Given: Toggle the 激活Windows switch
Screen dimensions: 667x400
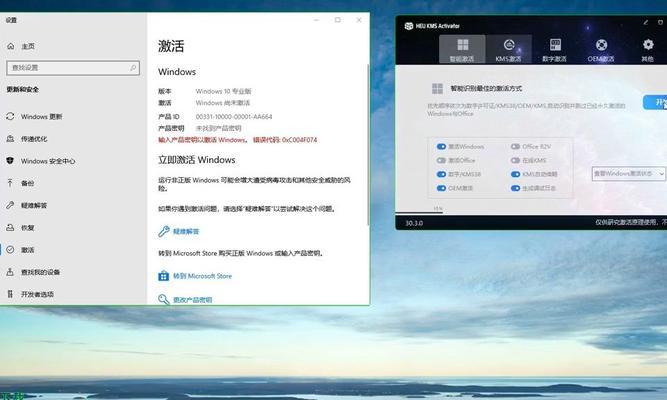Looking at the screenshot, I should coord(441,146).
